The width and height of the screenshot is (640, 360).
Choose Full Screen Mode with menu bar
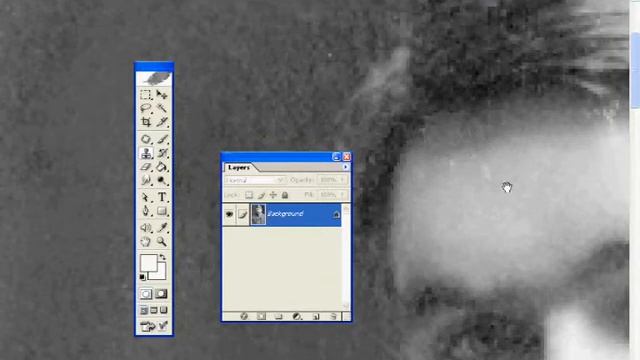154,311
